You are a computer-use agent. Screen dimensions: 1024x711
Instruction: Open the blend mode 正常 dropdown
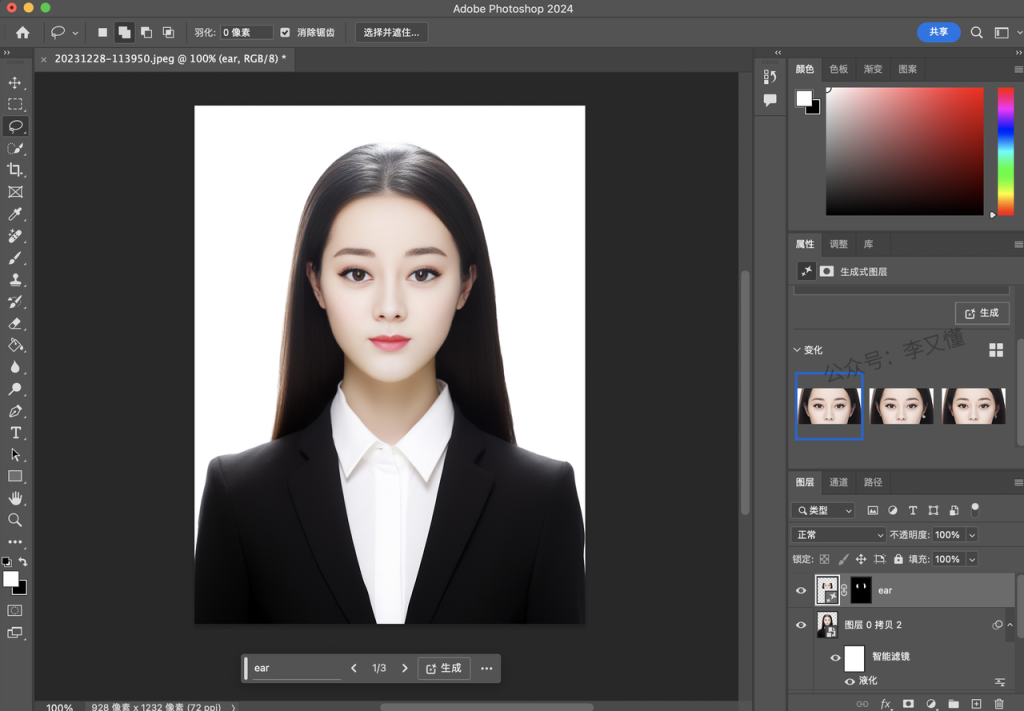pos(838,535)
